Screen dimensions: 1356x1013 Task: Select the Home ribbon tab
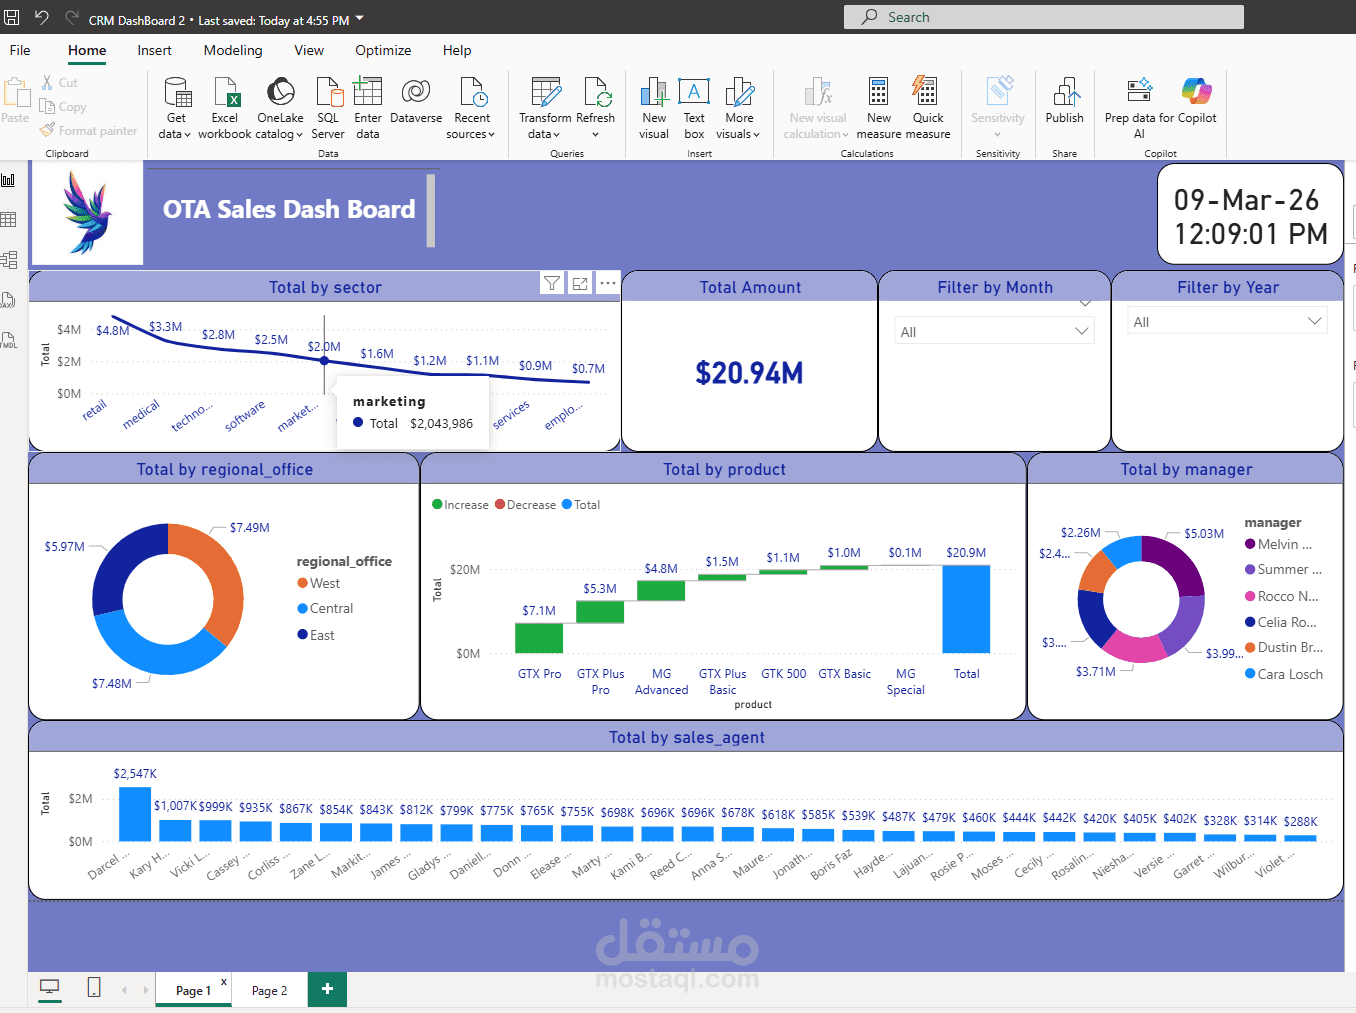coord(87,50)
